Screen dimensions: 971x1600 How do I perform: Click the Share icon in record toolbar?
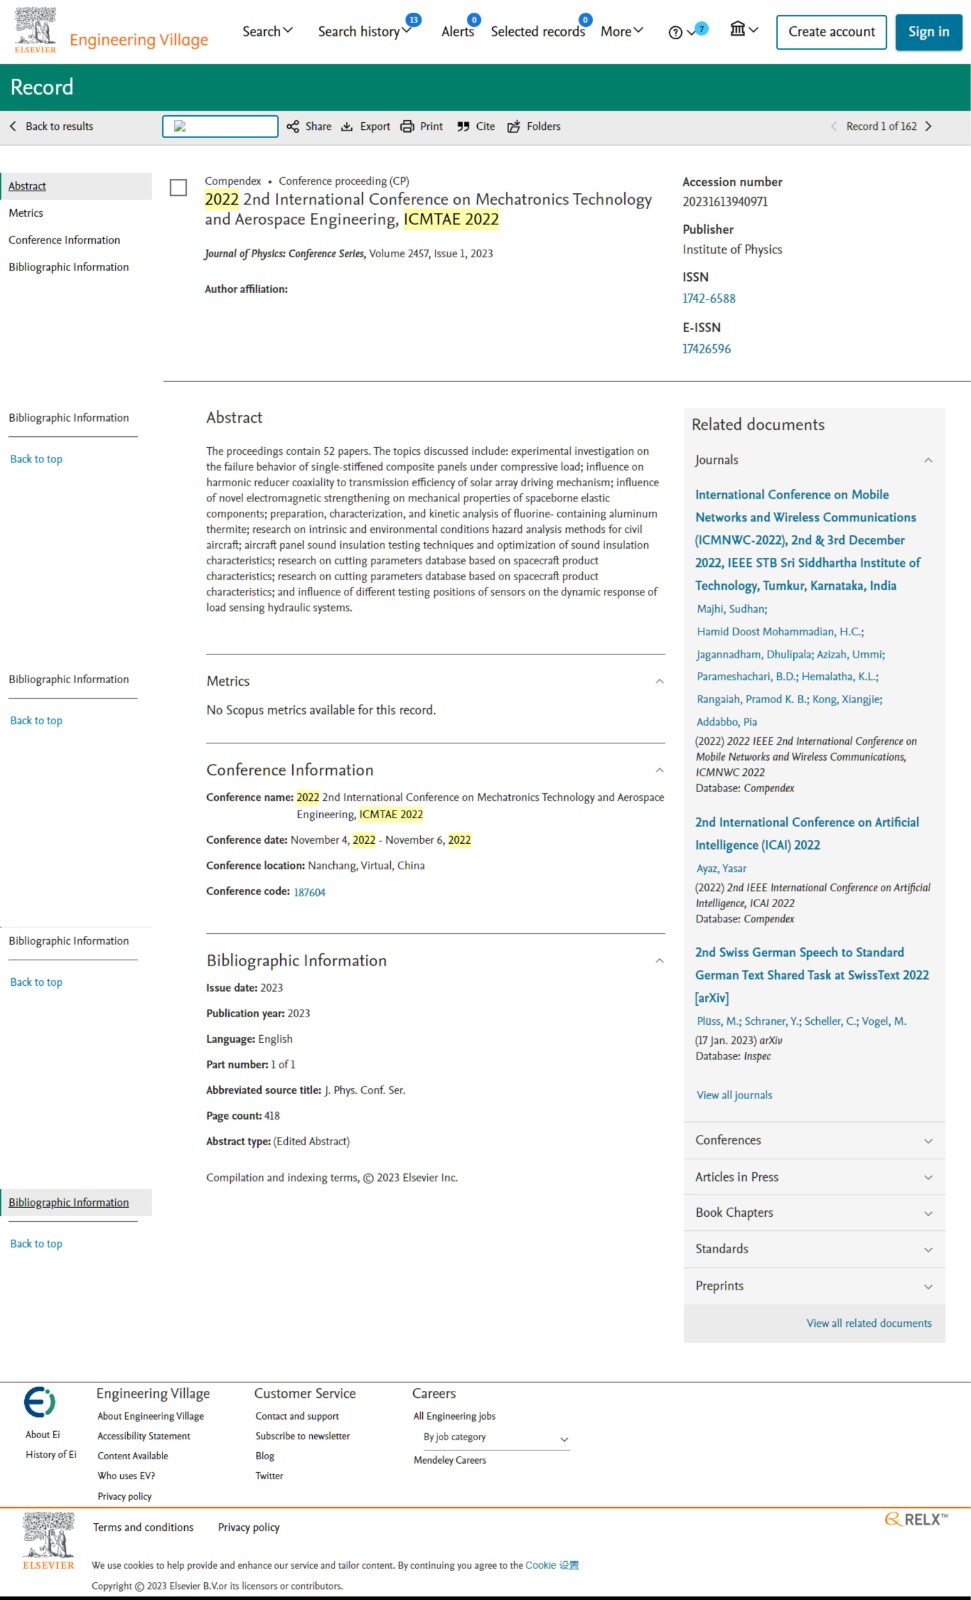point(293,127)
